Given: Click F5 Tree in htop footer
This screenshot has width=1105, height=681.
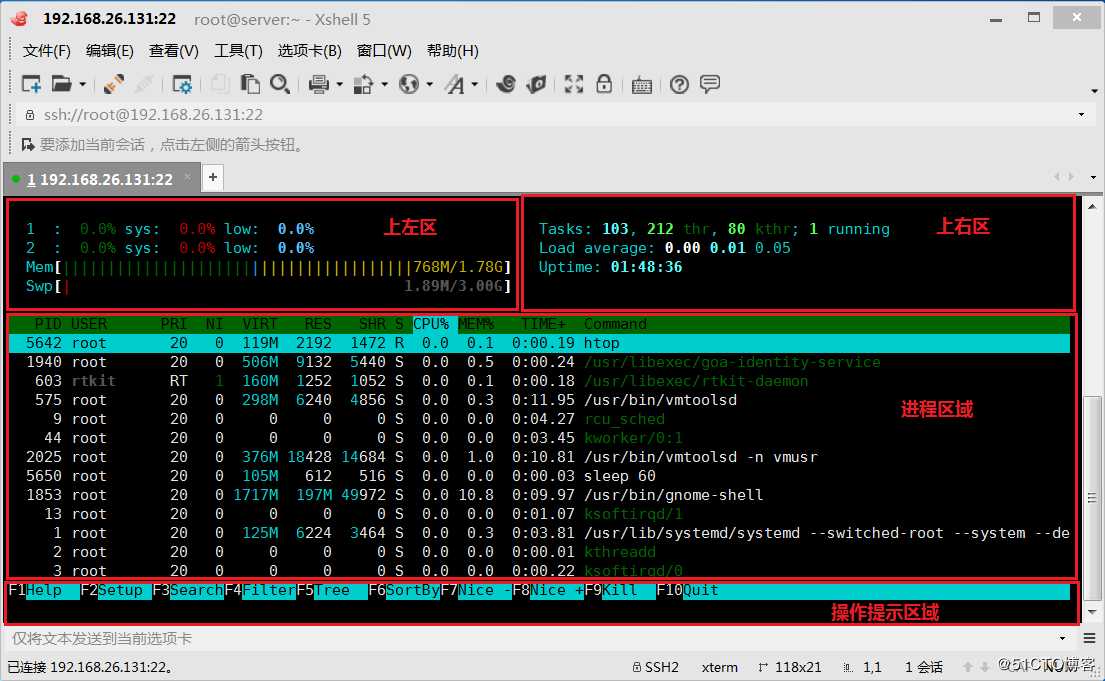Looking at the screenshot, I should coord(332,590).
